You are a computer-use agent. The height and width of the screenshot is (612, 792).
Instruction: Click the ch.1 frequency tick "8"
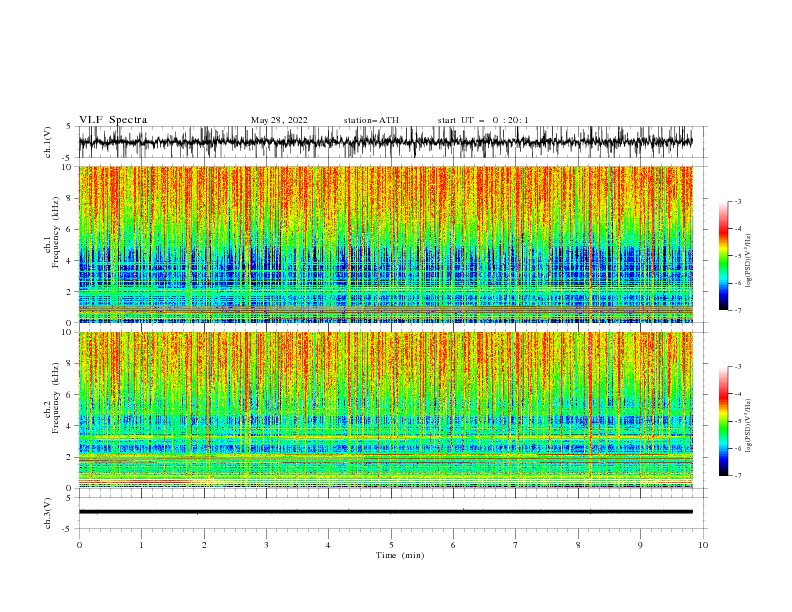click(x=71, y=198)
